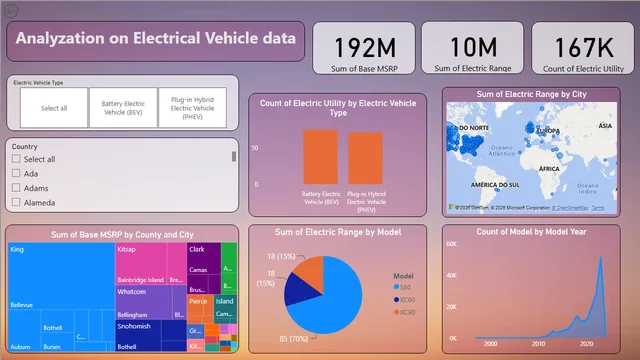The image size is (640, 360).
Task: Click the 192M Sum of Base MSRP card
Action: click(x=364, y=48)
